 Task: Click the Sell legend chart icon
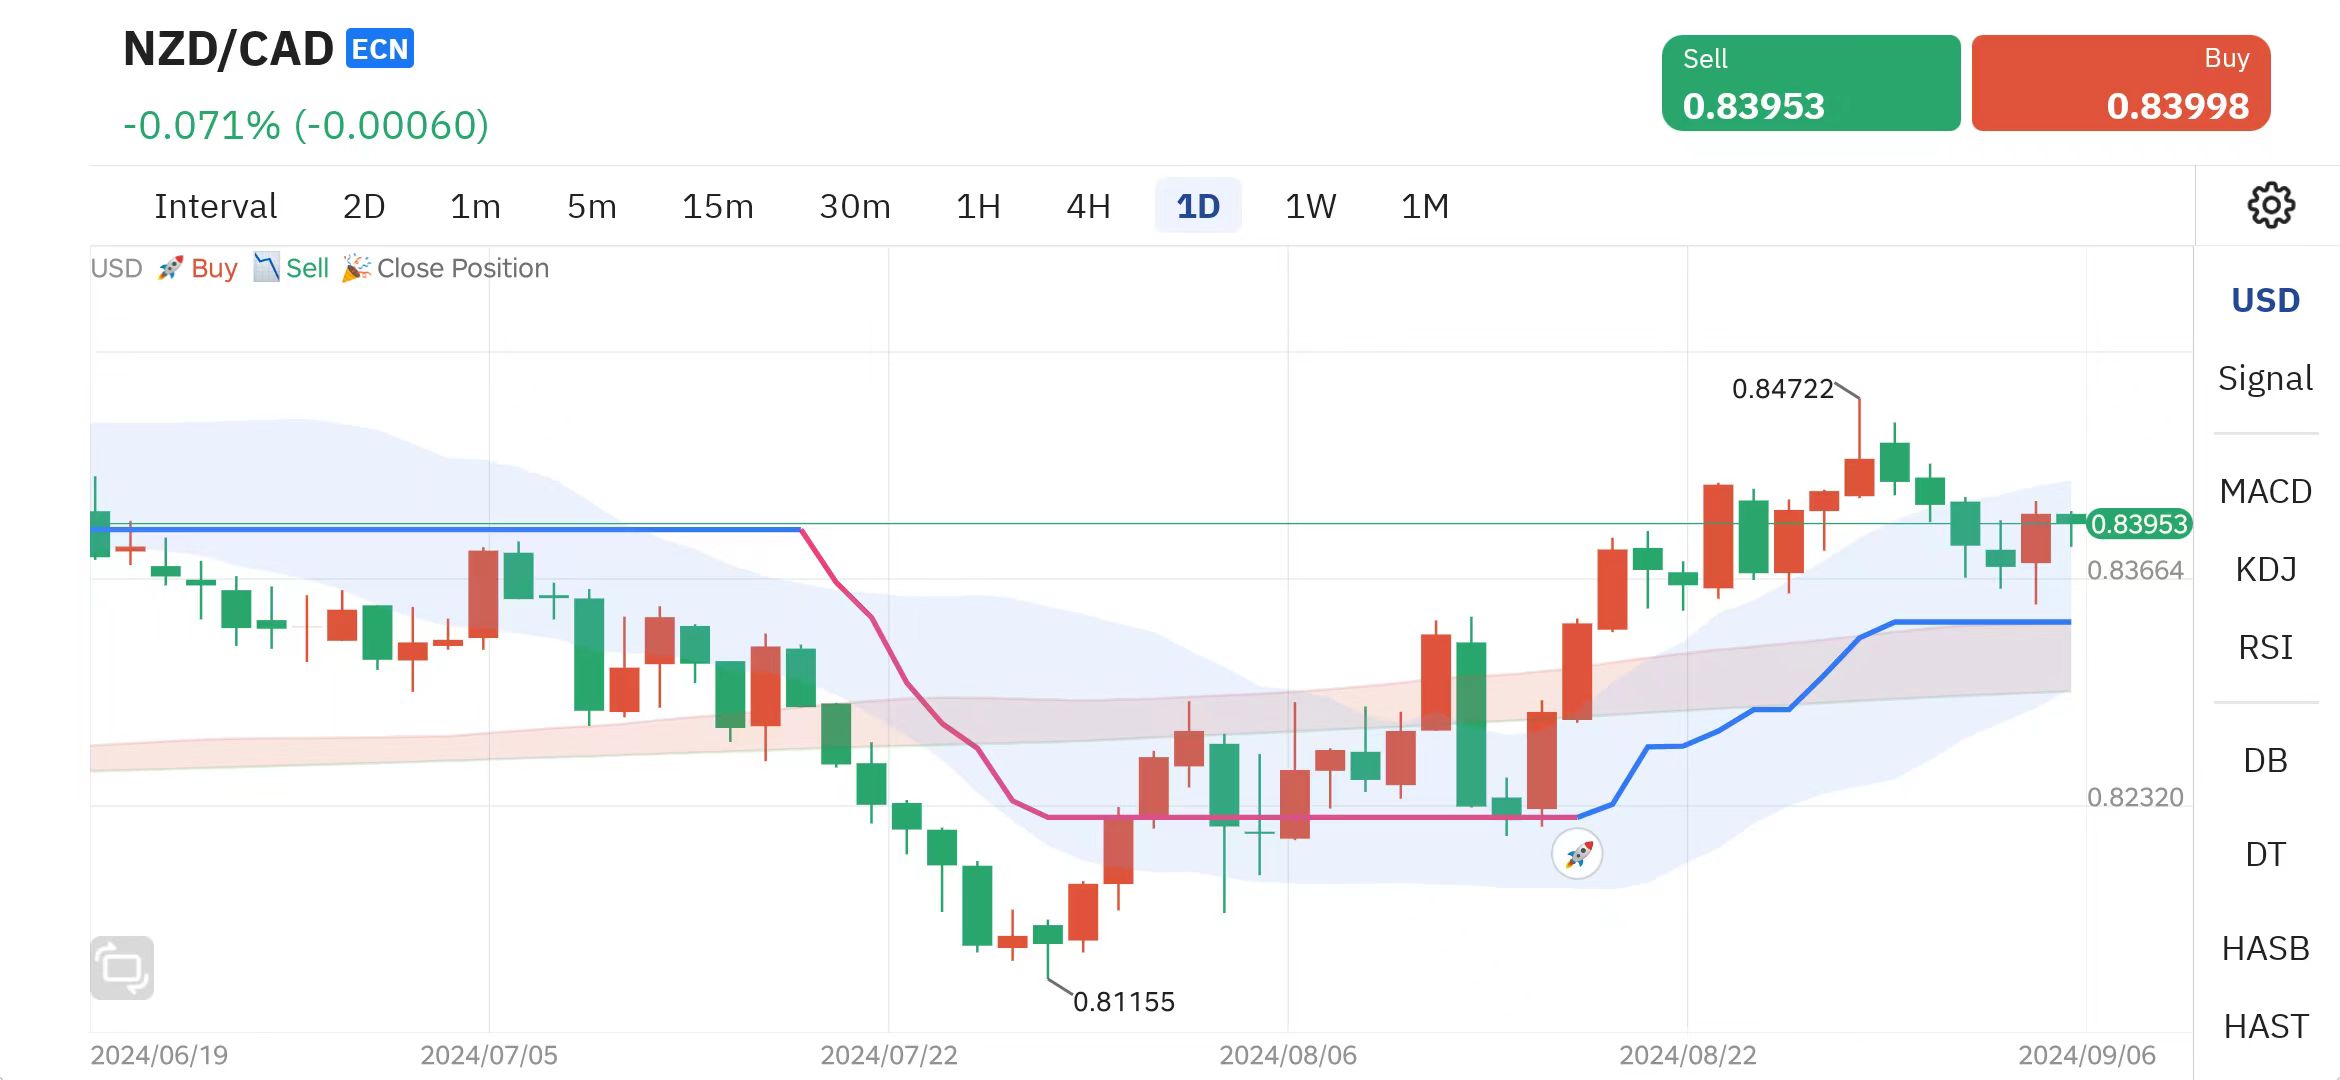point(266,268)
